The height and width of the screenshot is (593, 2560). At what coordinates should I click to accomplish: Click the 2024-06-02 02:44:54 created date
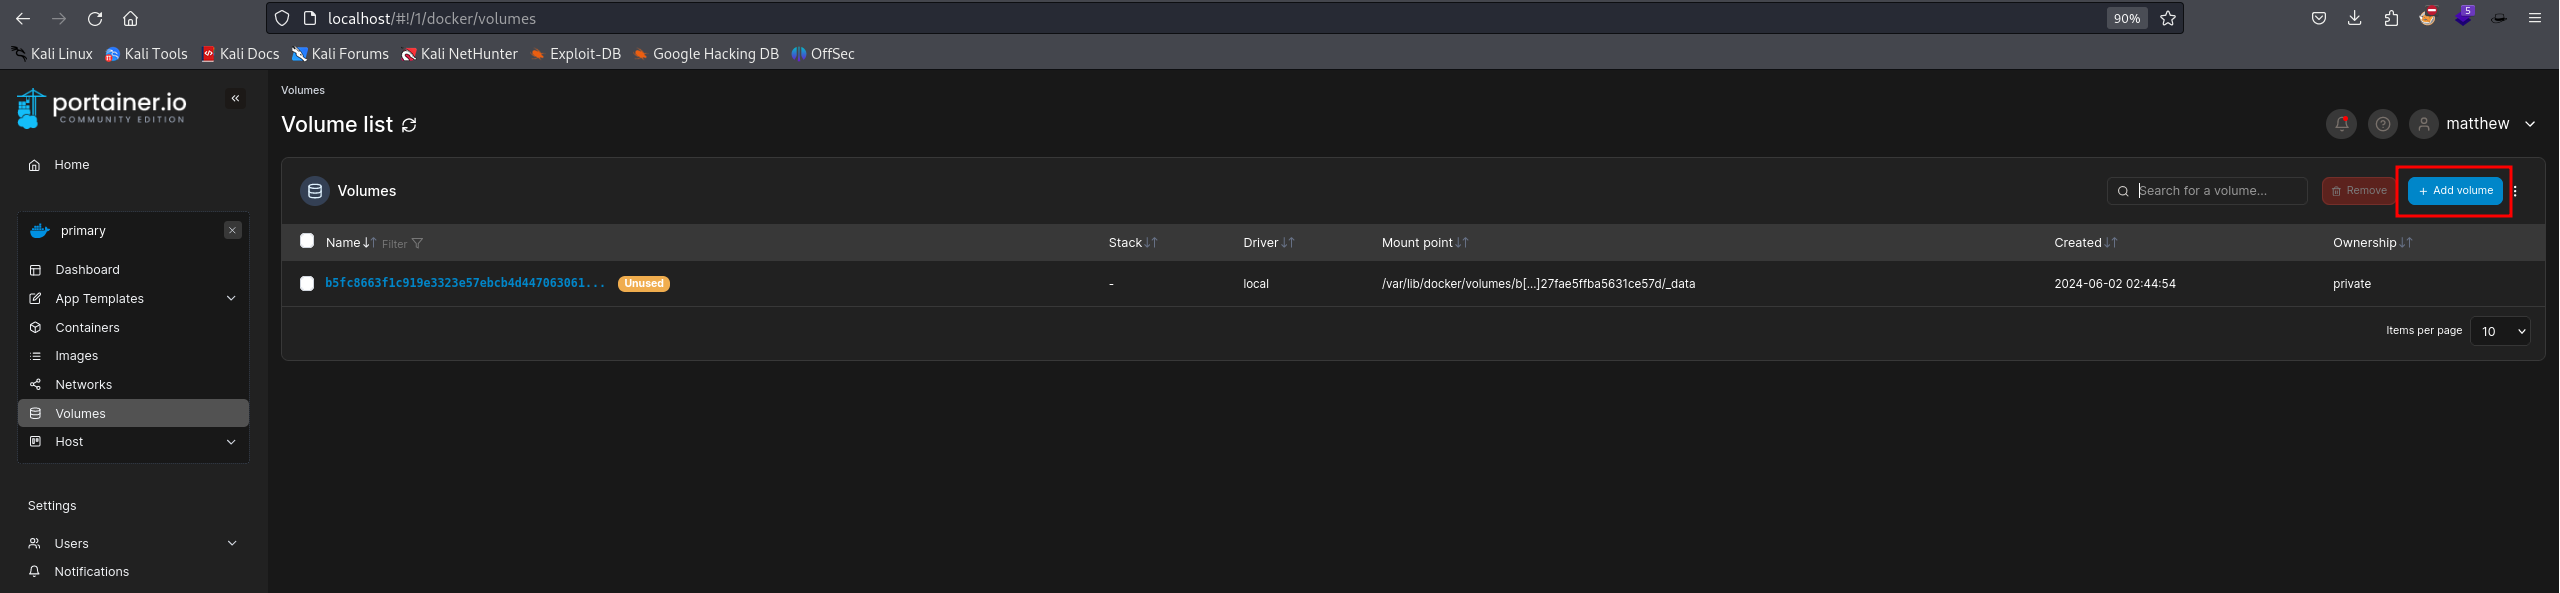coord(2115,284)
